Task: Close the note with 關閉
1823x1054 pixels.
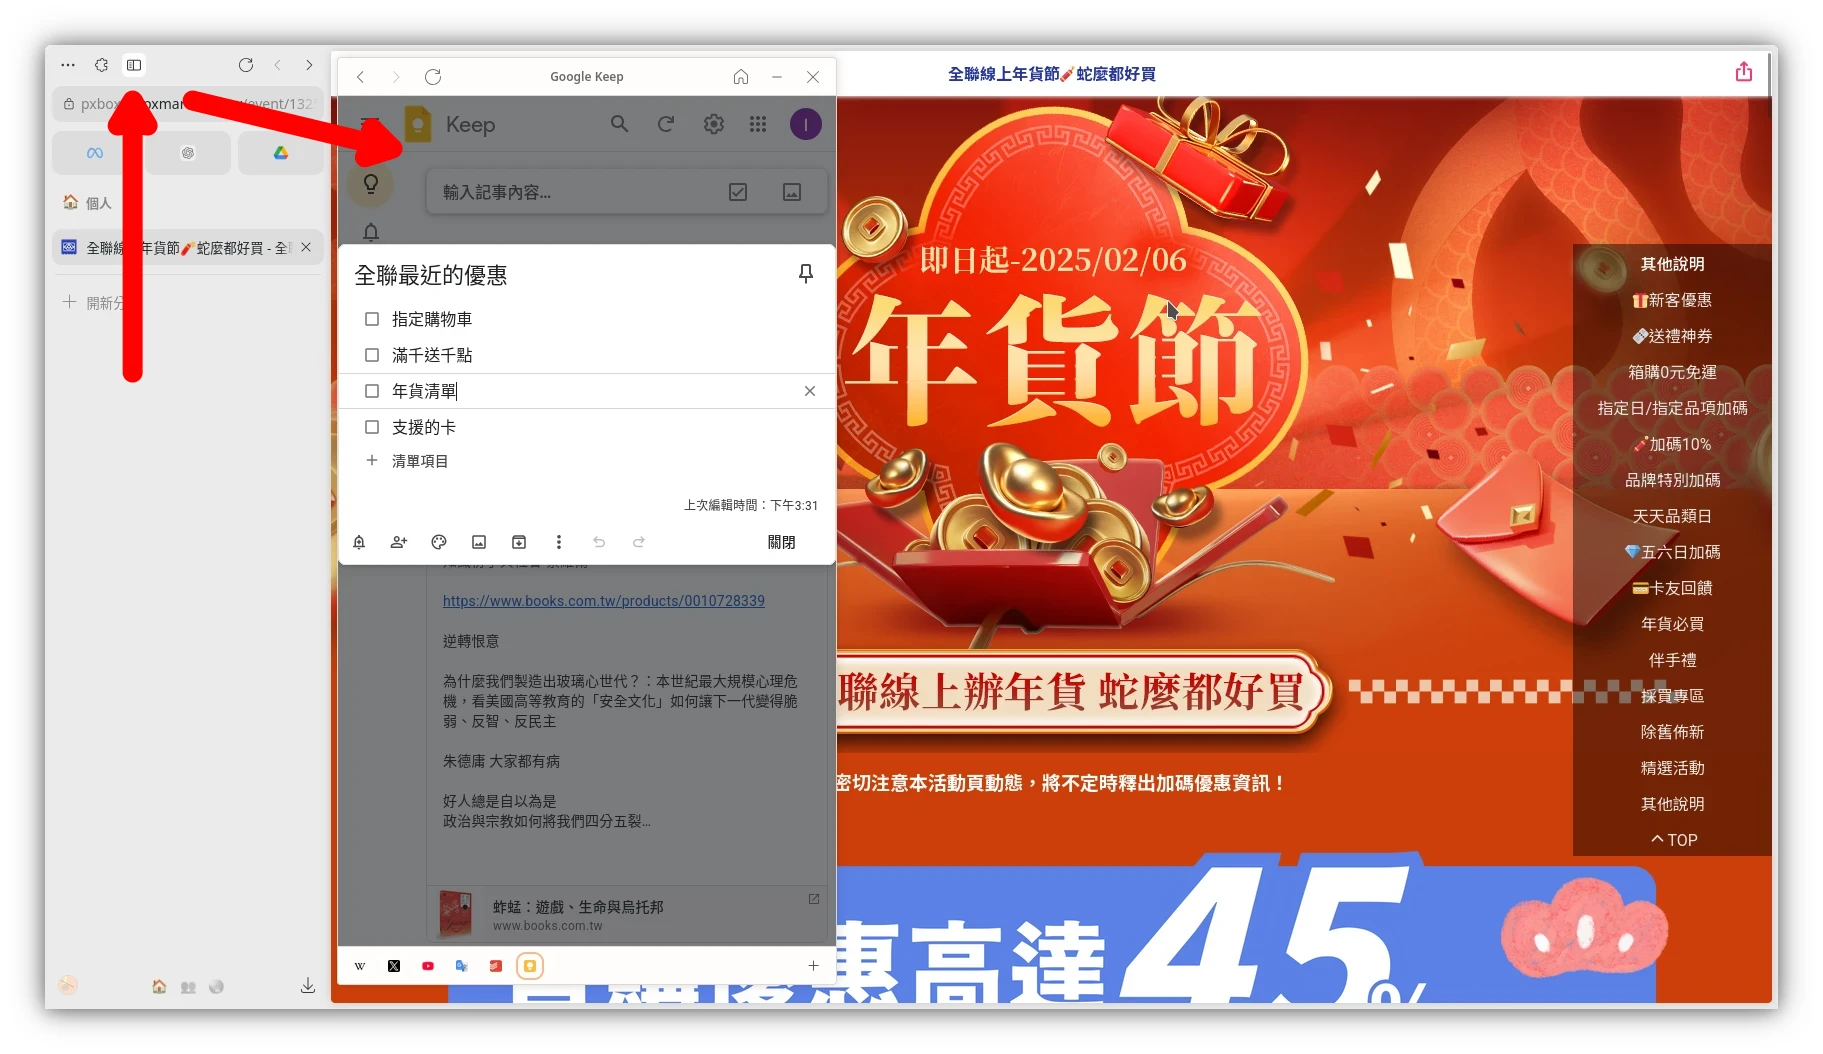Action: coord(782,542)
